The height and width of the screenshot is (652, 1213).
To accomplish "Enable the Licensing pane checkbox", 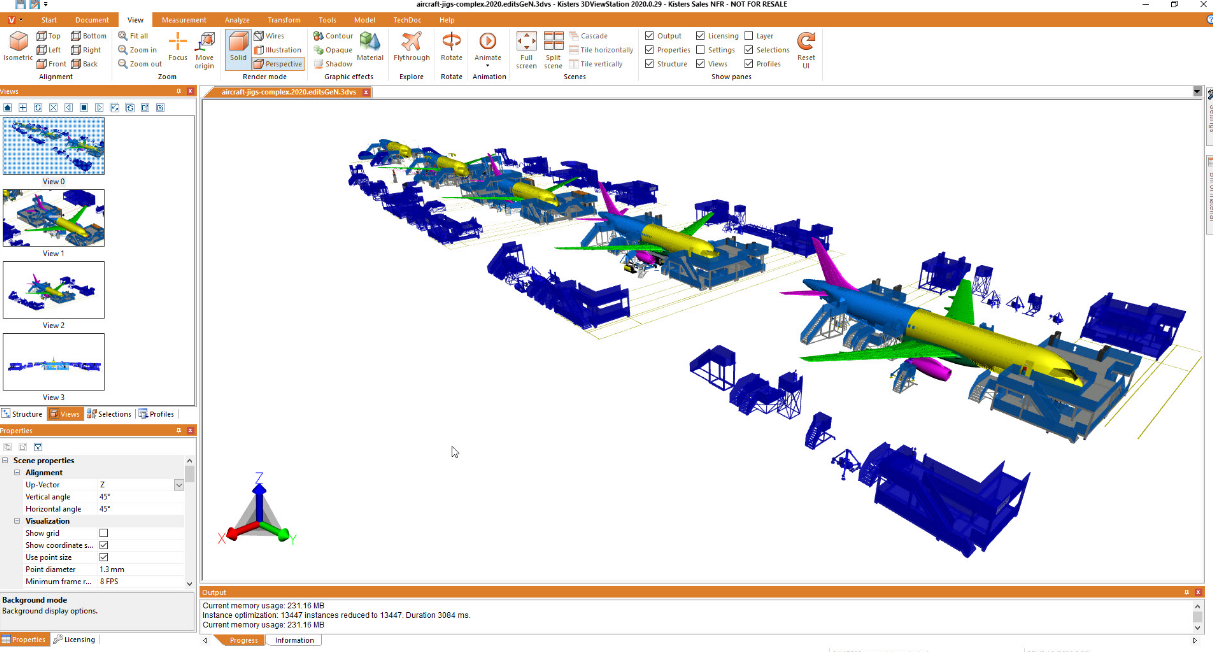I will pyautogui.click(x=700, y=36).
